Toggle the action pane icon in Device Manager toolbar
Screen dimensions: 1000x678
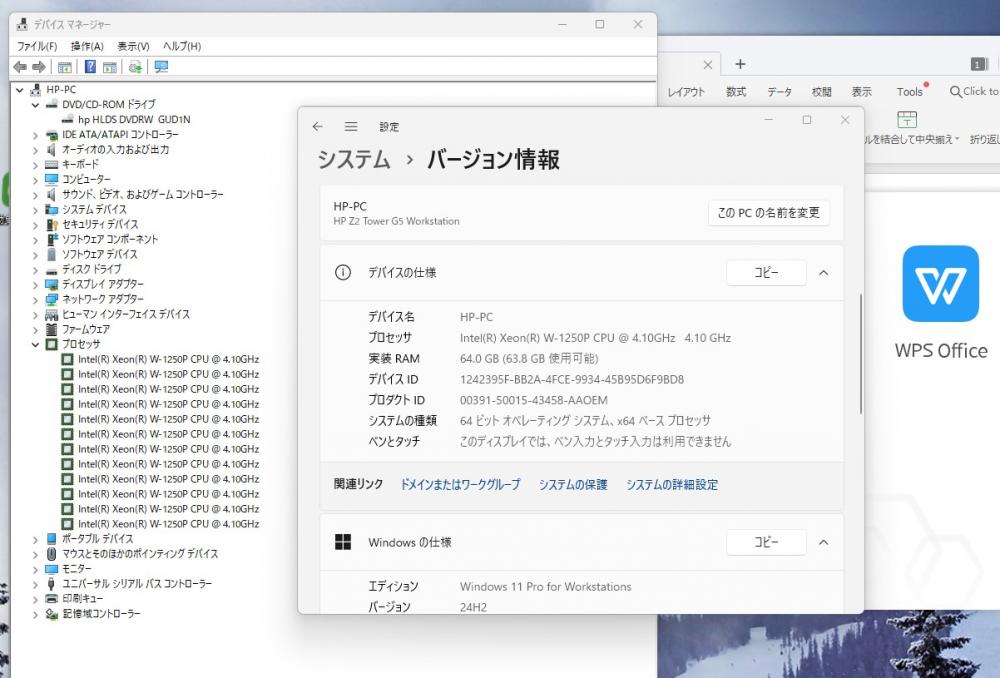[110, 67]
